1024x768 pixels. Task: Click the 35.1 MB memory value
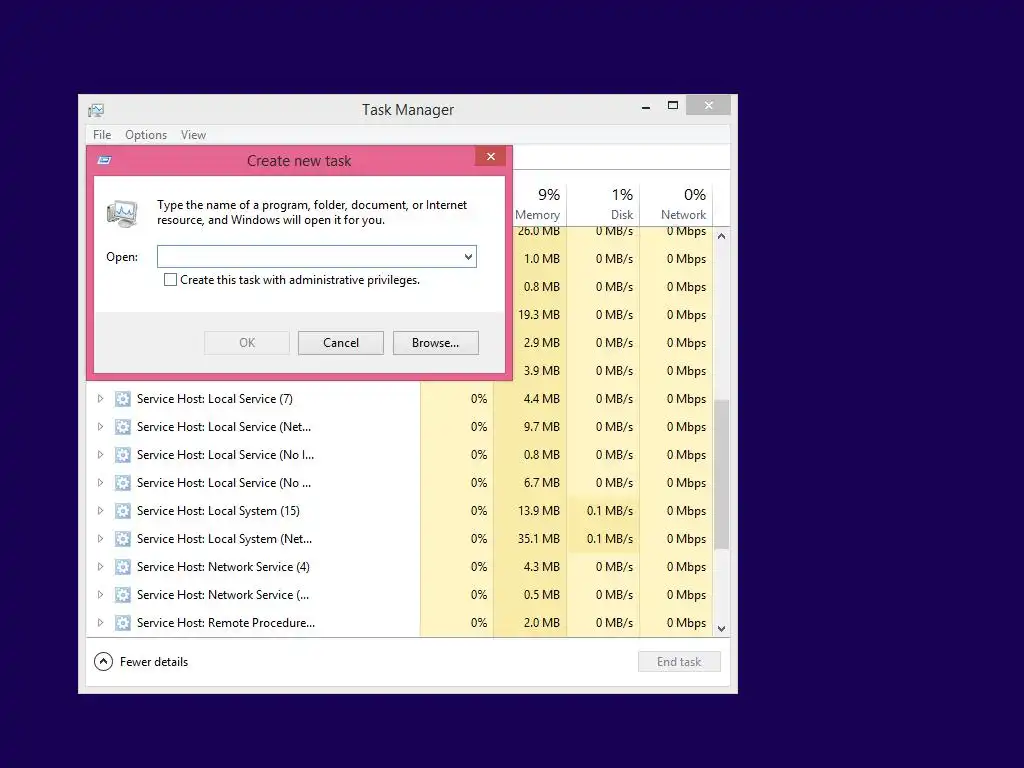click(x=539, y=539)
